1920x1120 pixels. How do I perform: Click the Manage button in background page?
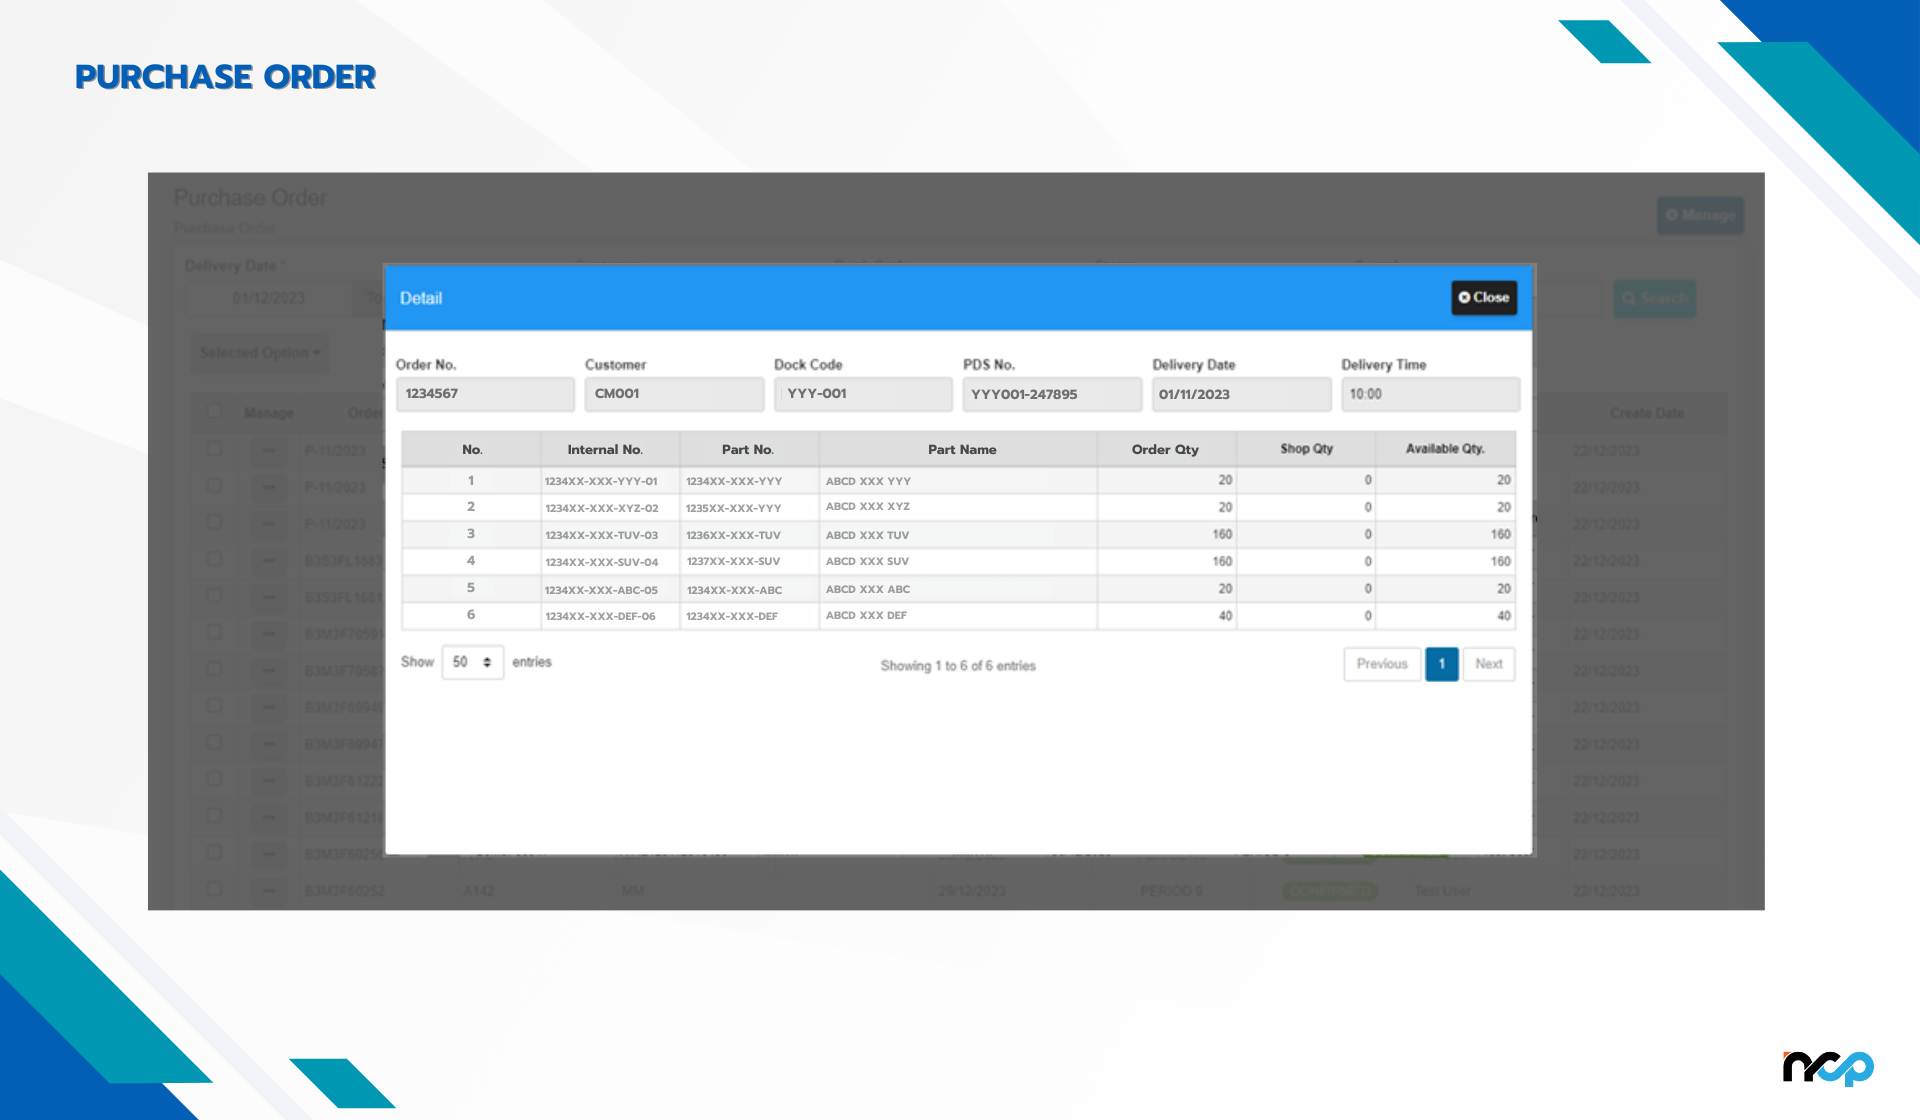[1700, 215]
